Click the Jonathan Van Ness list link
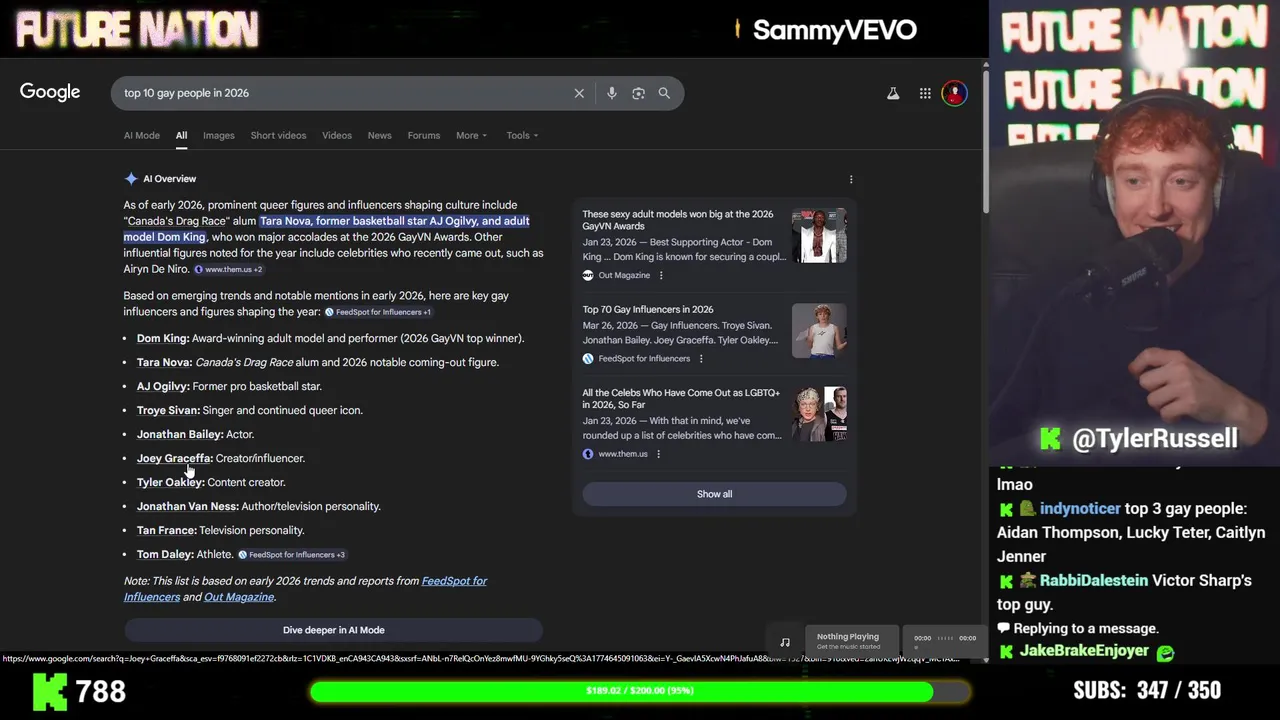The height and width of the screenshot is (720, 1280). [x=188, y=506]
